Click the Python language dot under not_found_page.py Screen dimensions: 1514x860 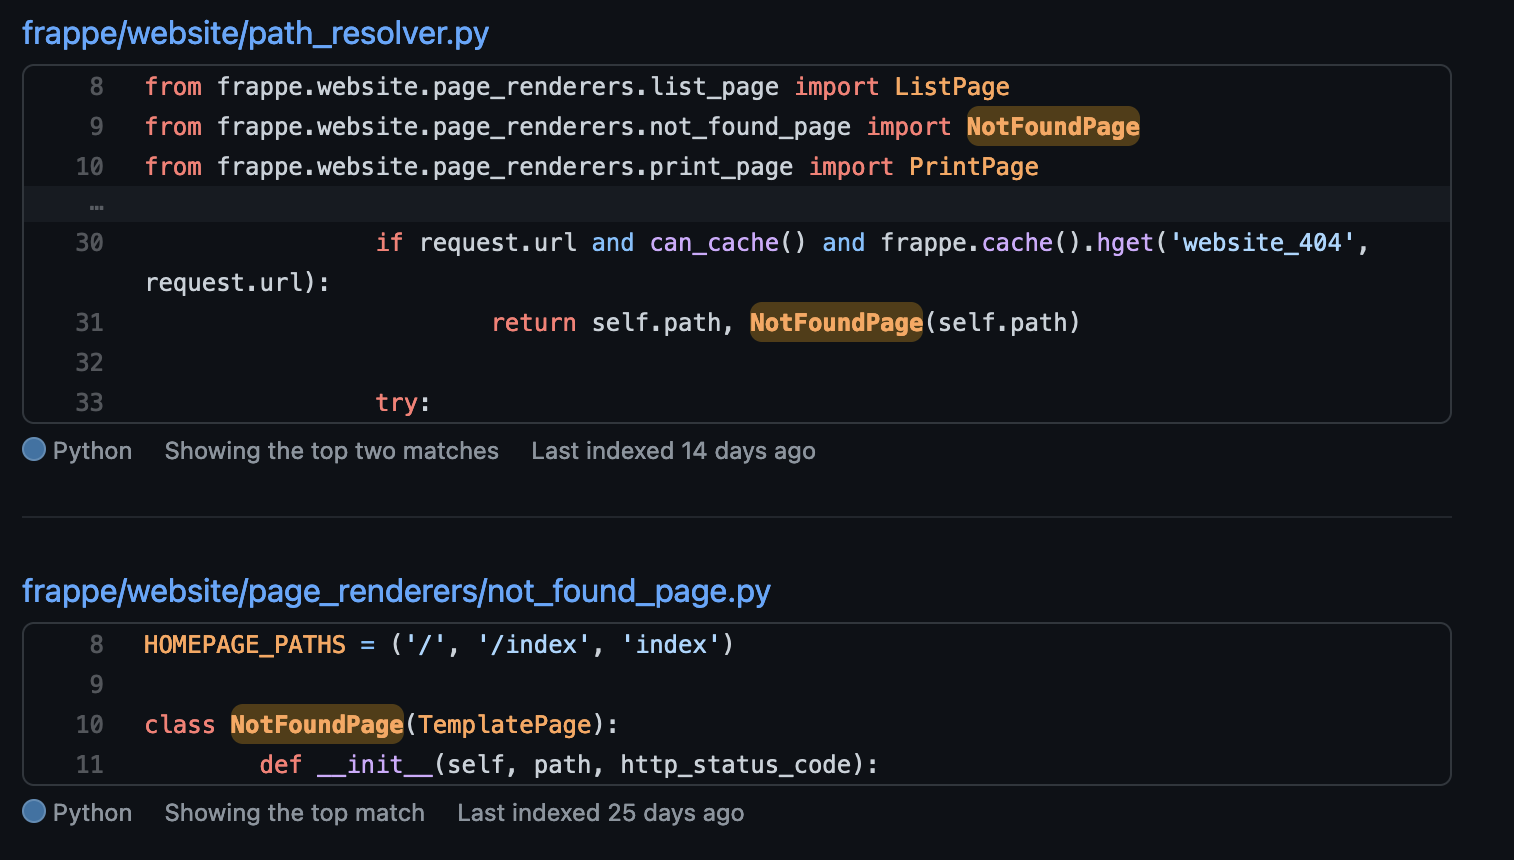point(33,812)
